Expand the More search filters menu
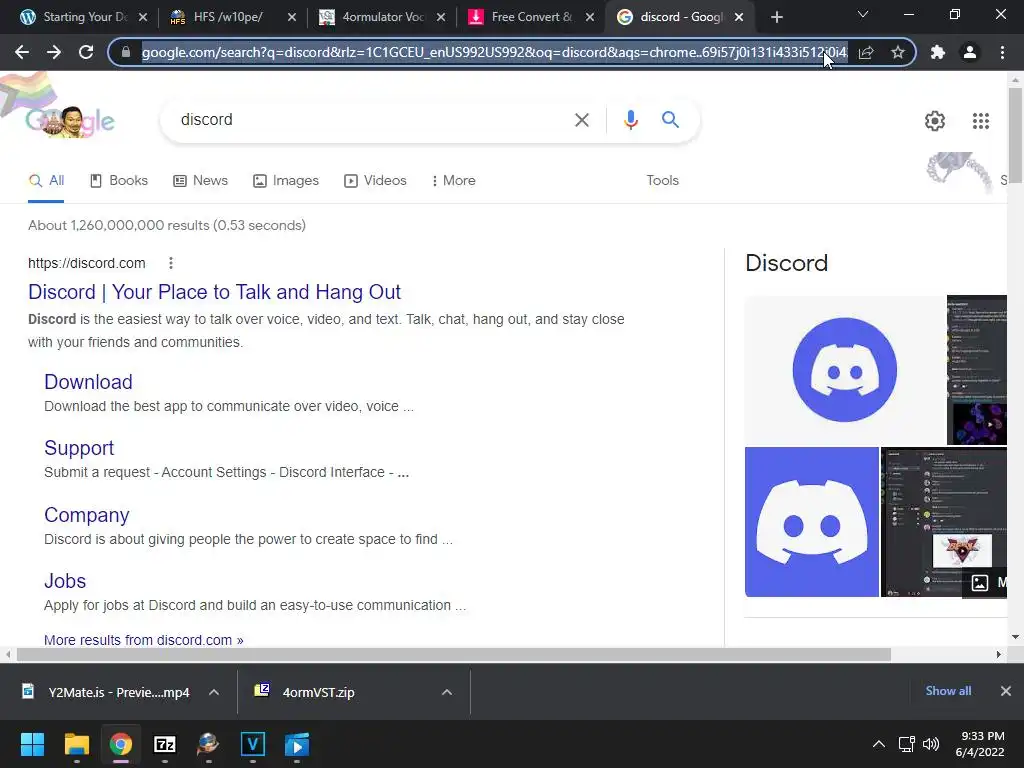Screen dimensions: 1024x768 tap(453, 180)
